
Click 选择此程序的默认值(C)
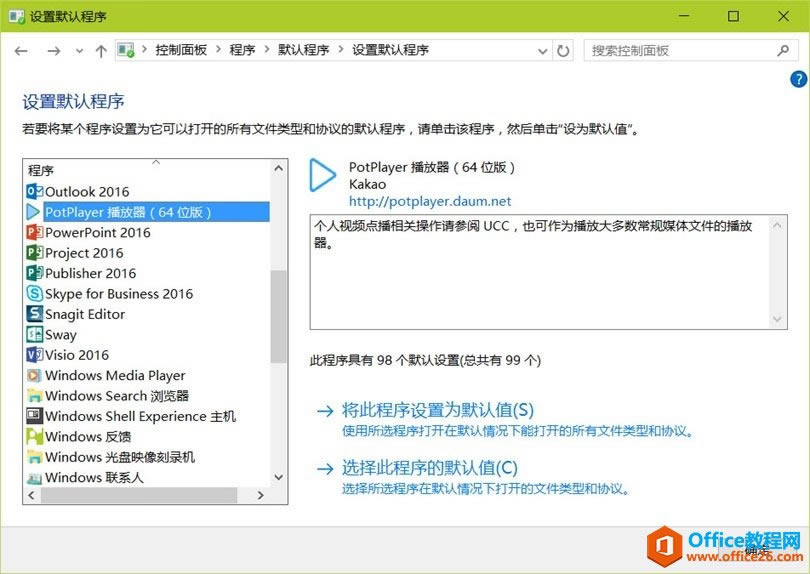tap(429, 468)
